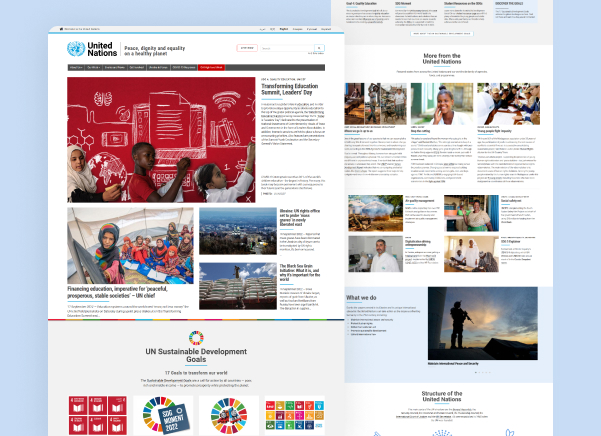Click the SDG Moment heading
This screenshot has width=601, height=436.
click(403, 3)
